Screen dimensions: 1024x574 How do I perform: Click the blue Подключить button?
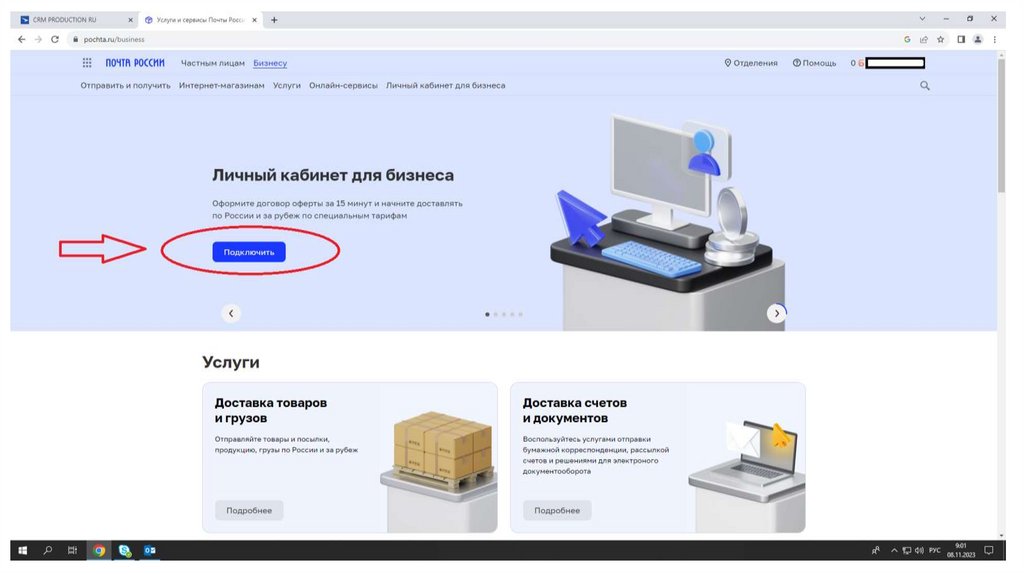point(249,252)
